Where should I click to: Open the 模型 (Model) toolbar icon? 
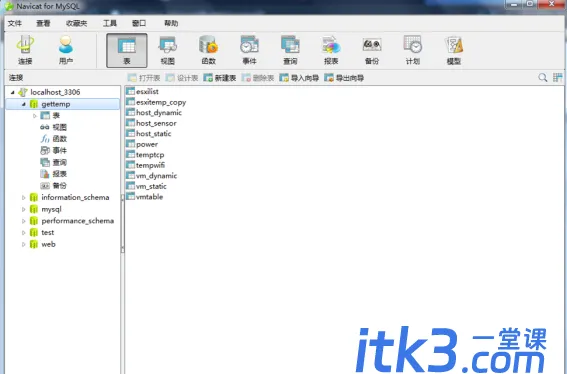pyautogui.click(x=453, y=50)
